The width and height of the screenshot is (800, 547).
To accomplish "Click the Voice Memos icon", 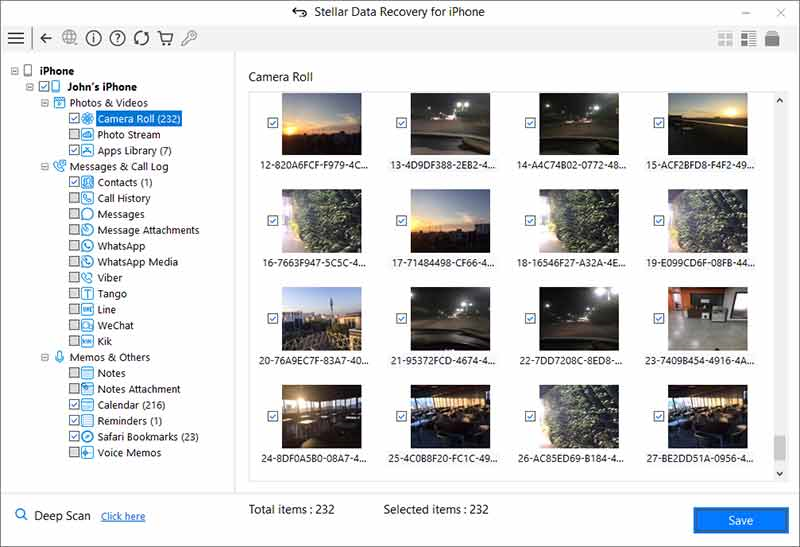I will coord(88,452).
